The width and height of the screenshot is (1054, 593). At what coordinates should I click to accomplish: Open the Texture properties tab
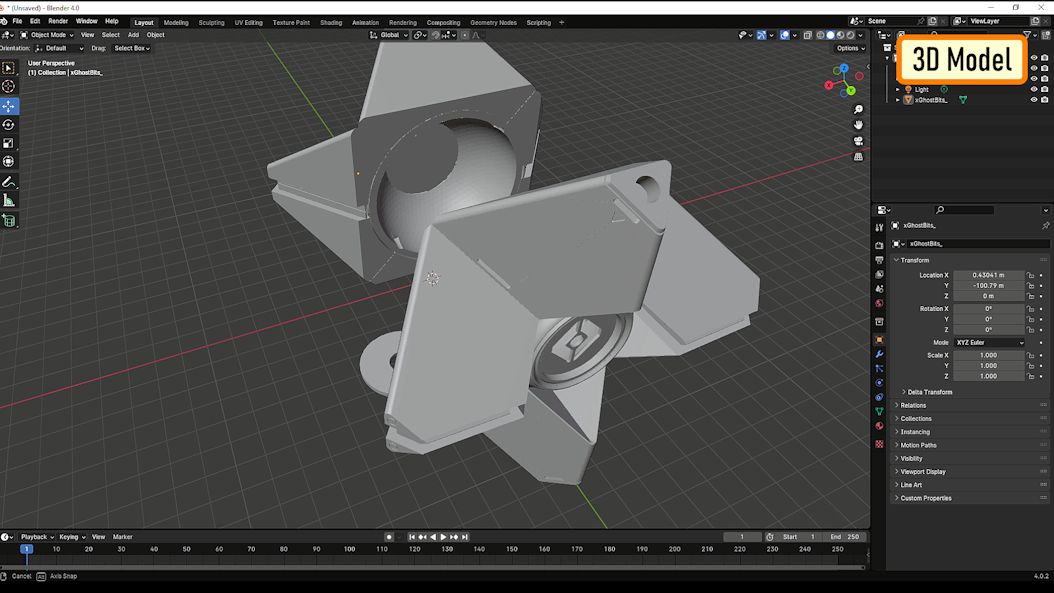pos(879,444)
